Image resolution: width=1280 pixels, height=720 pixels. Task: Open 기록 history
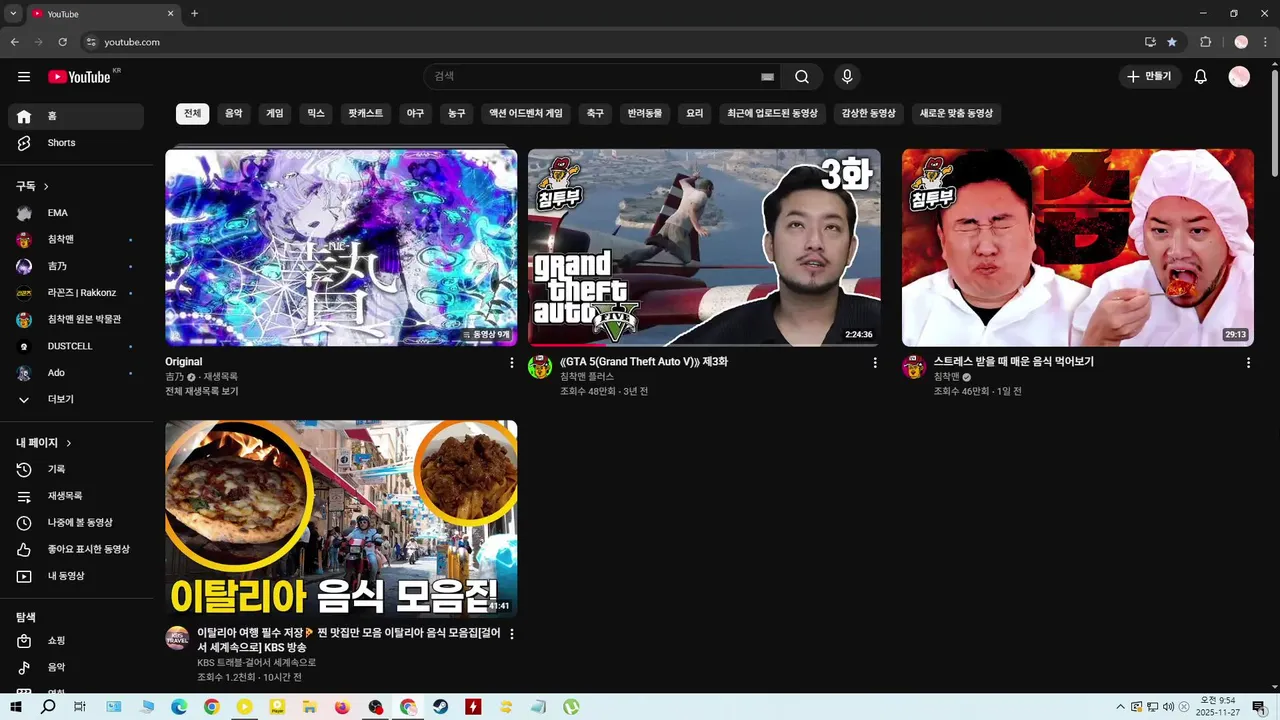coord(76,470)
